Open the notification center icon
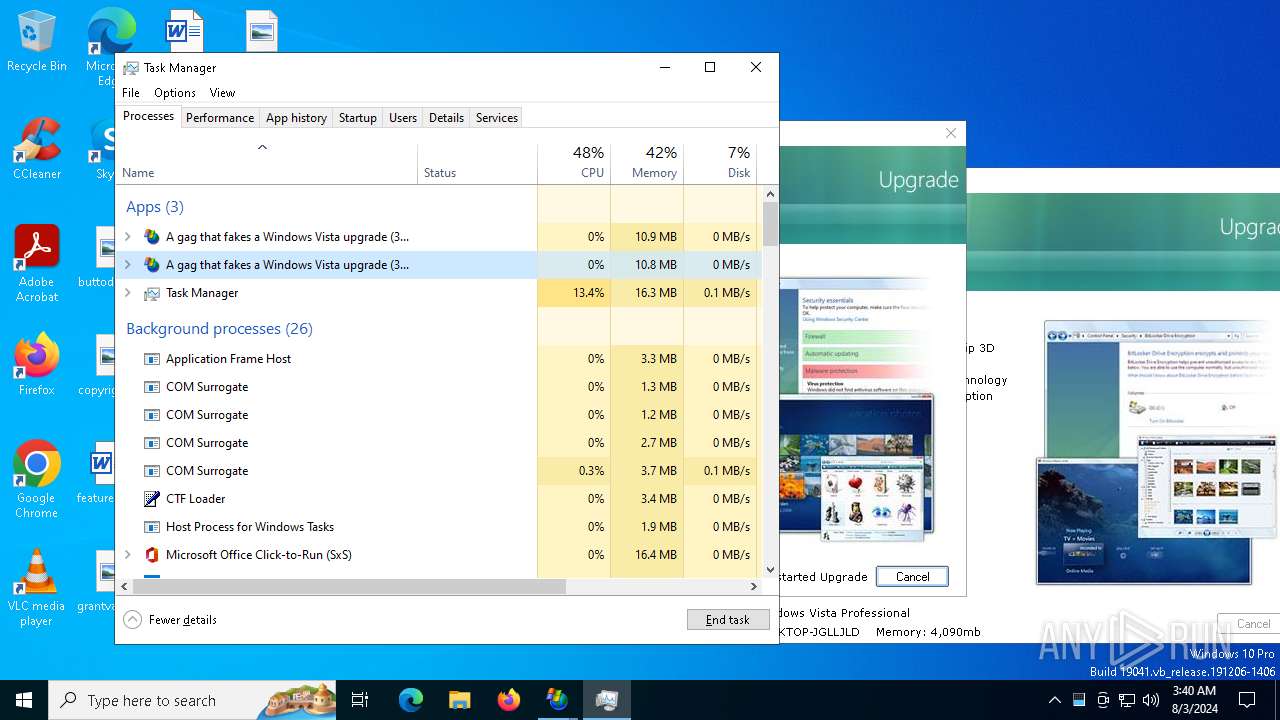1280x720 pixels. click(x=1247, y=700)
